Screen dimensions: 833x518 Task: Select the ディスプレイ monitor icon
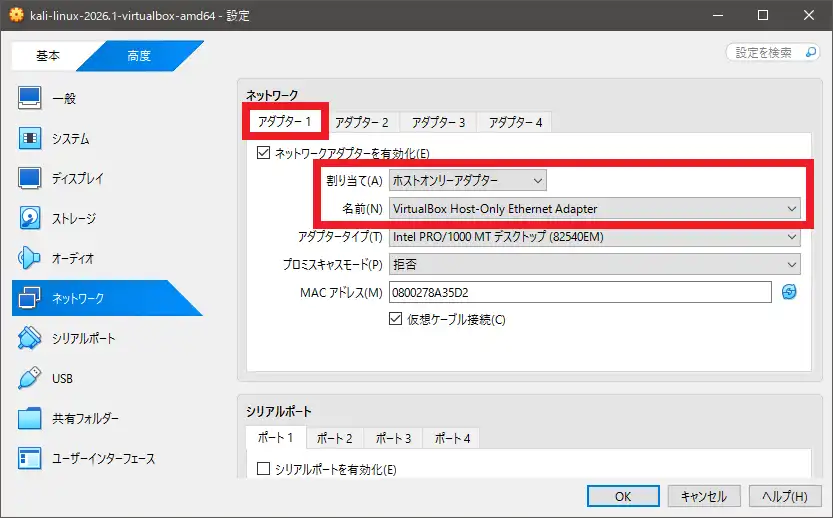pos(29,179)
